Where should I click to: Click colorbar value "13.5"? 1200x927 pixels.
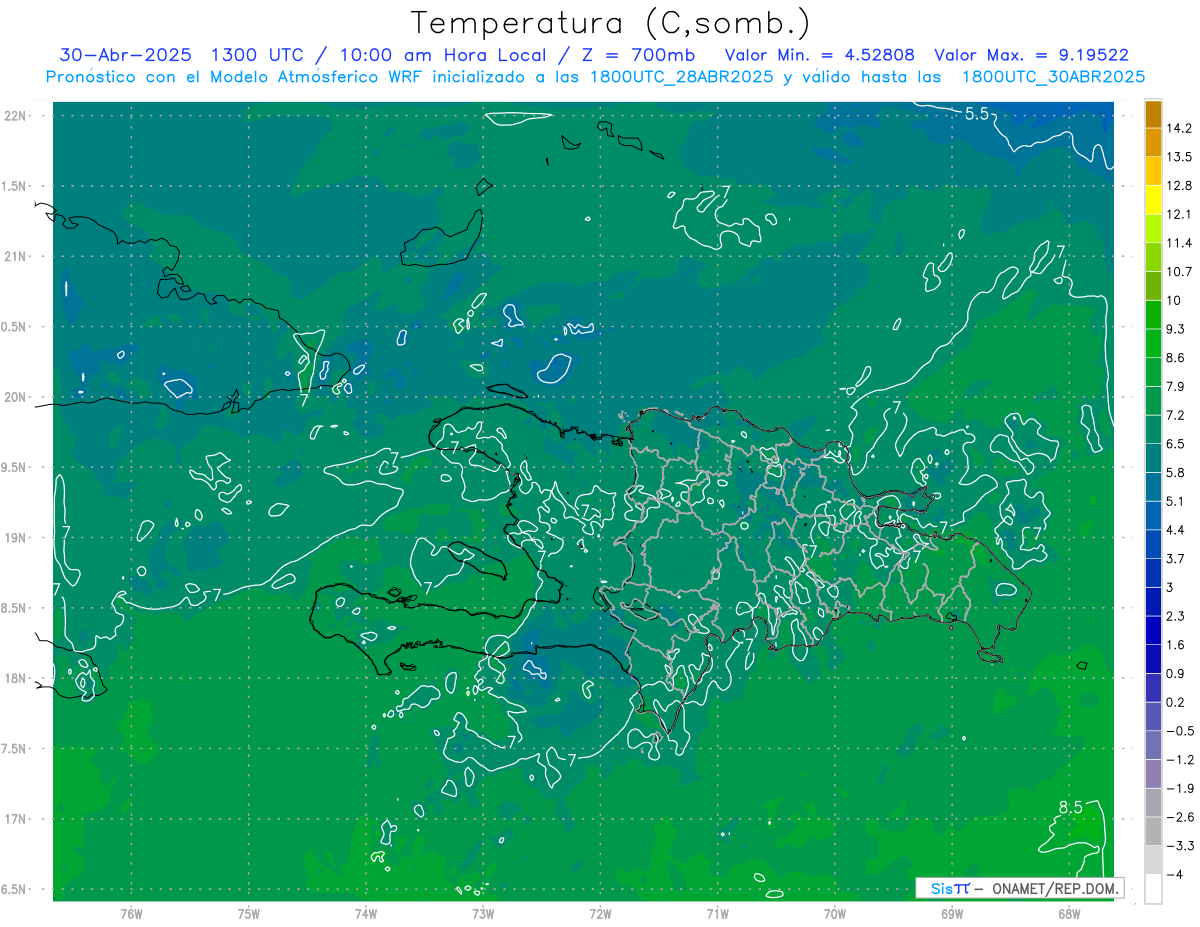point(1180,157)
